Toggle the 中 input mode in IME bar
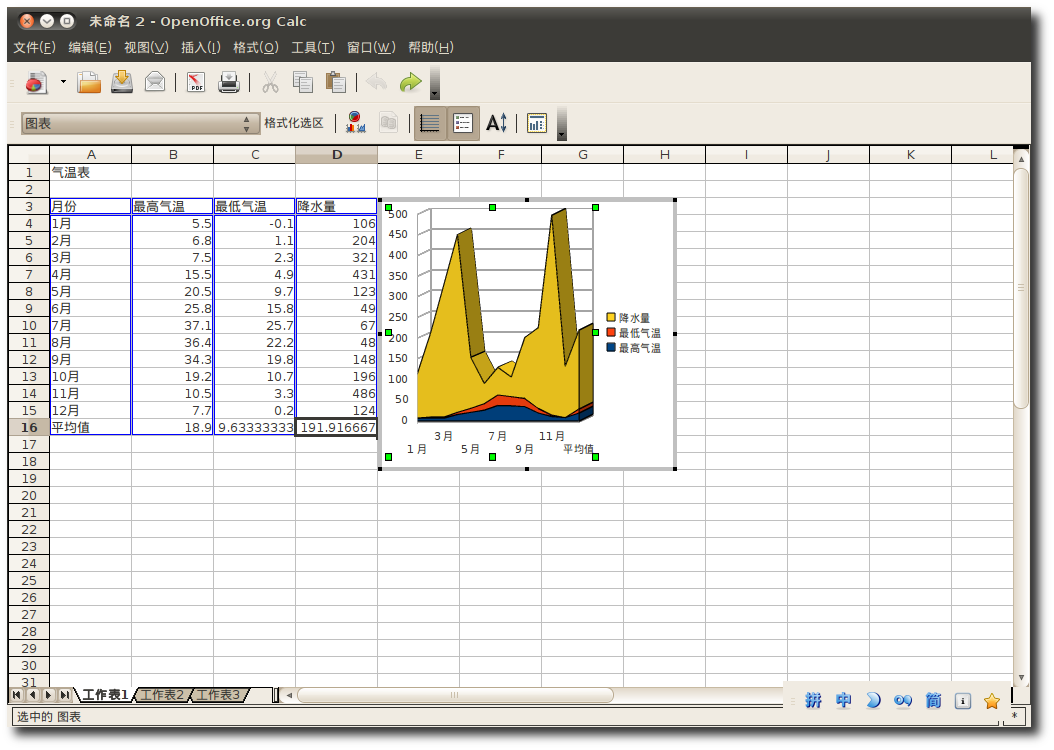 [844, 701]
